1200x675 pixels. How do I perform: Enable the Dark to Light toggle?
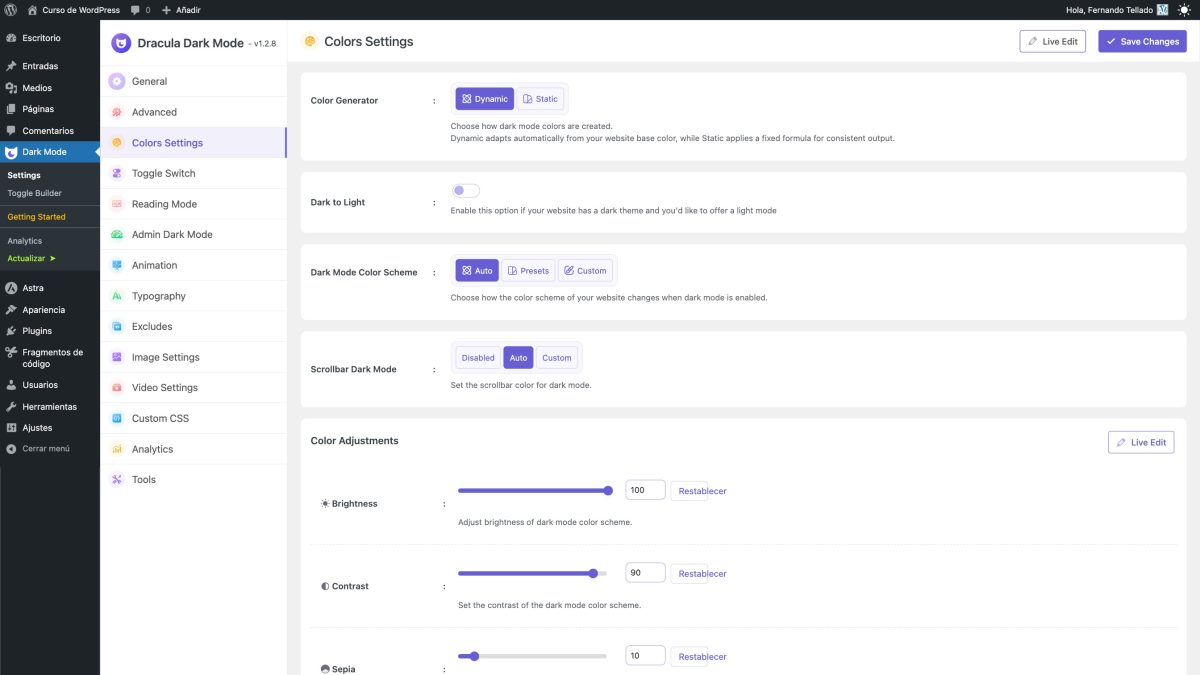[465, 191]
